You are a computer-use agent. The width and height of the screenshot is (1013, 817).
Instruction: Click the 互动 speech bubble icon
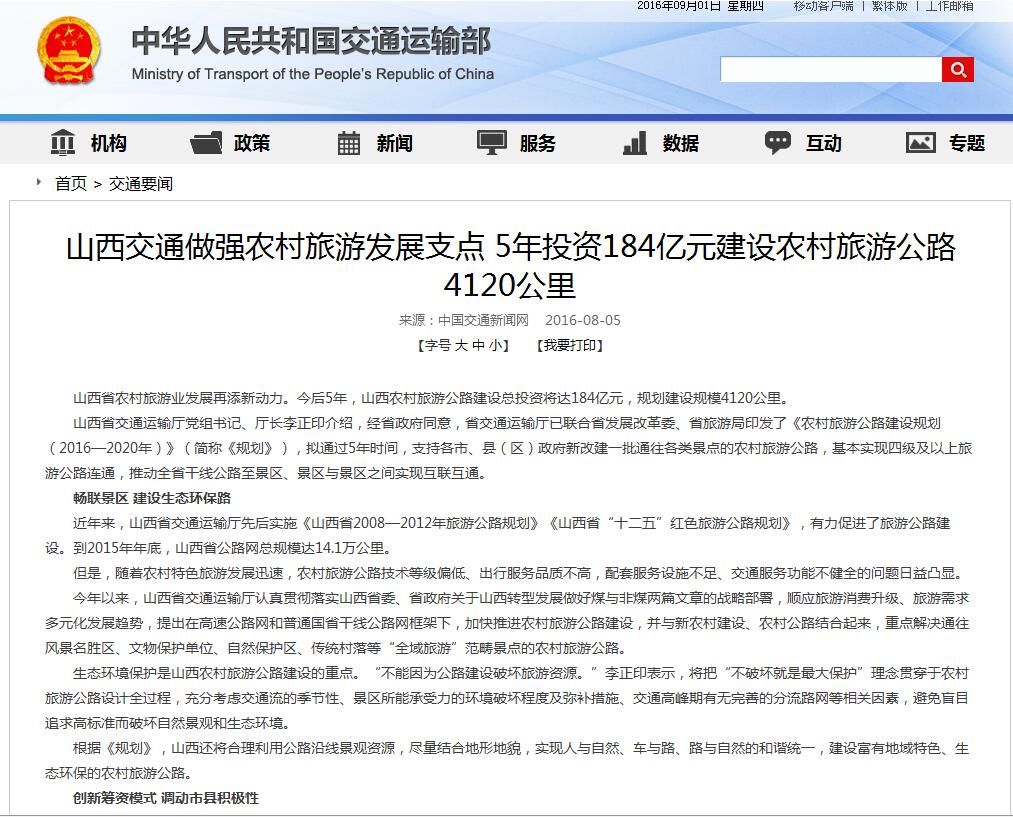point(777,143)
